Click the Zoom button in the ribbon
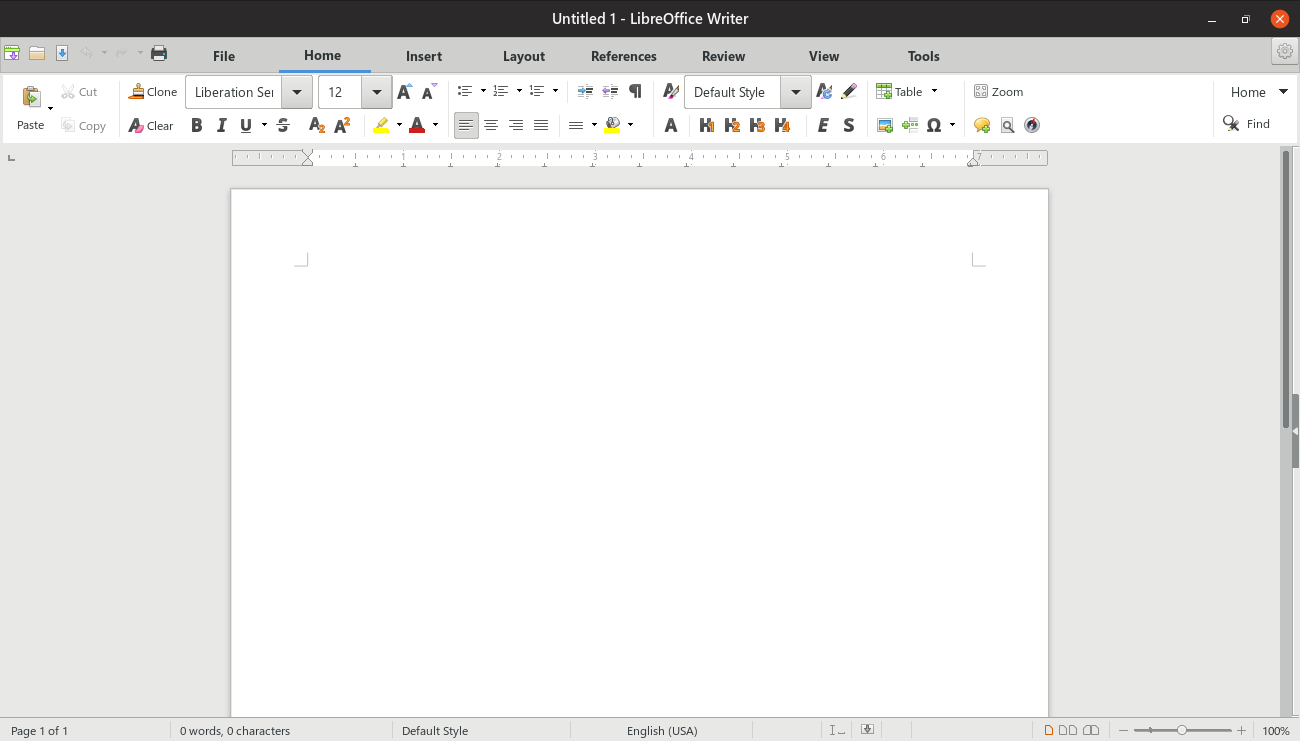This screenshot has width=1300, height=741. click(x=998, y=92)
